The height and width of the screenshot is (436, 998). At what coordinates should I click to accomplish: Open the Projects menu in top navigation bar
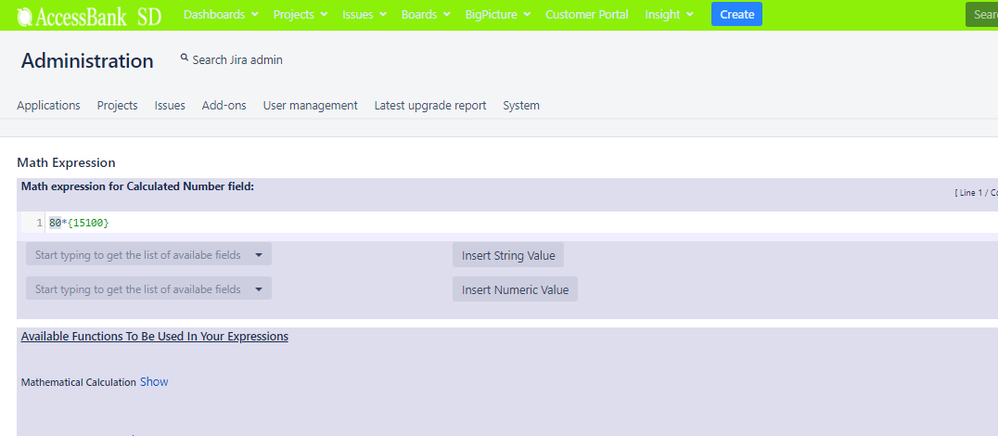click(300, 14)
